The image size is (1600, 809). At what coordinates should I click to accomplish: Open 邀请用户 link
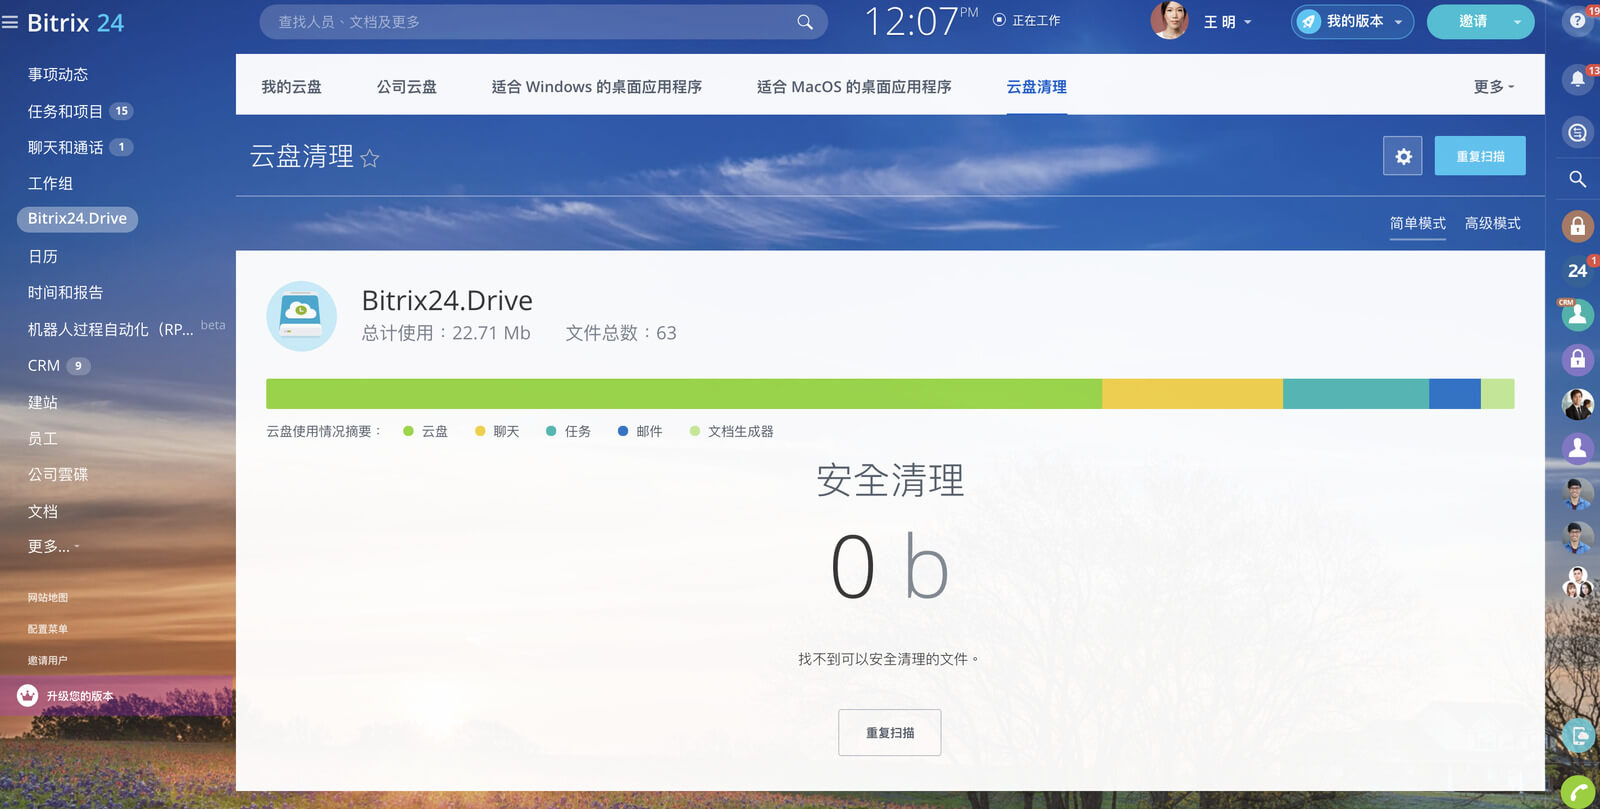coord(48,660)
